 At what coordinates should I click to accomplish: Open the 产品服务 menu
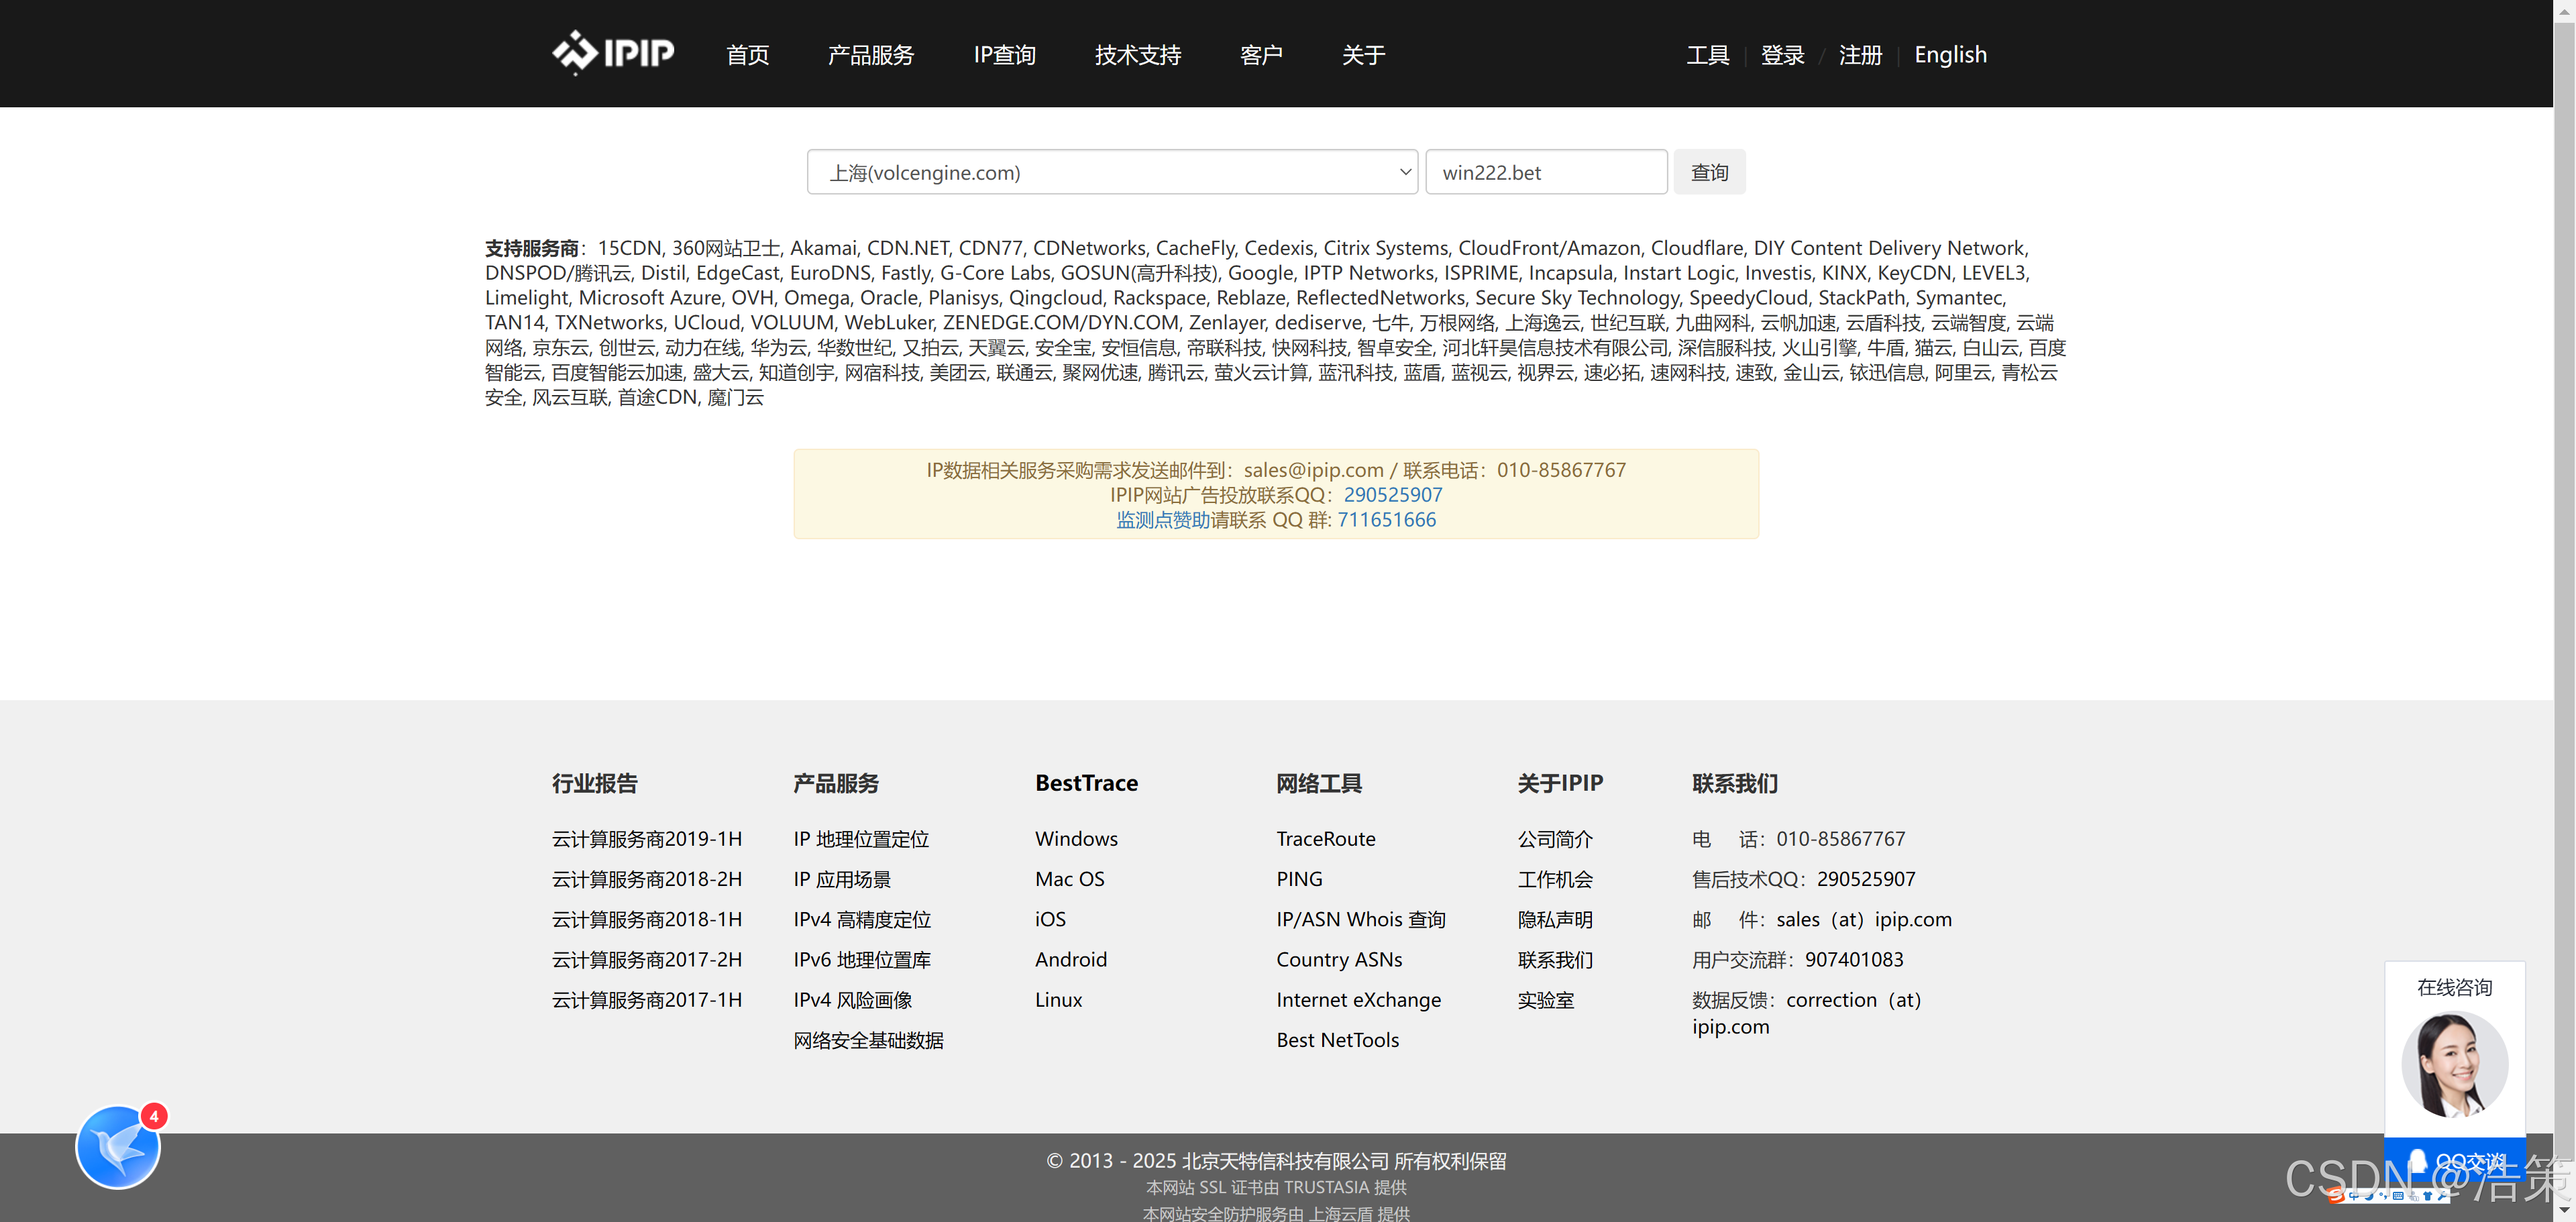pos(870,55)
